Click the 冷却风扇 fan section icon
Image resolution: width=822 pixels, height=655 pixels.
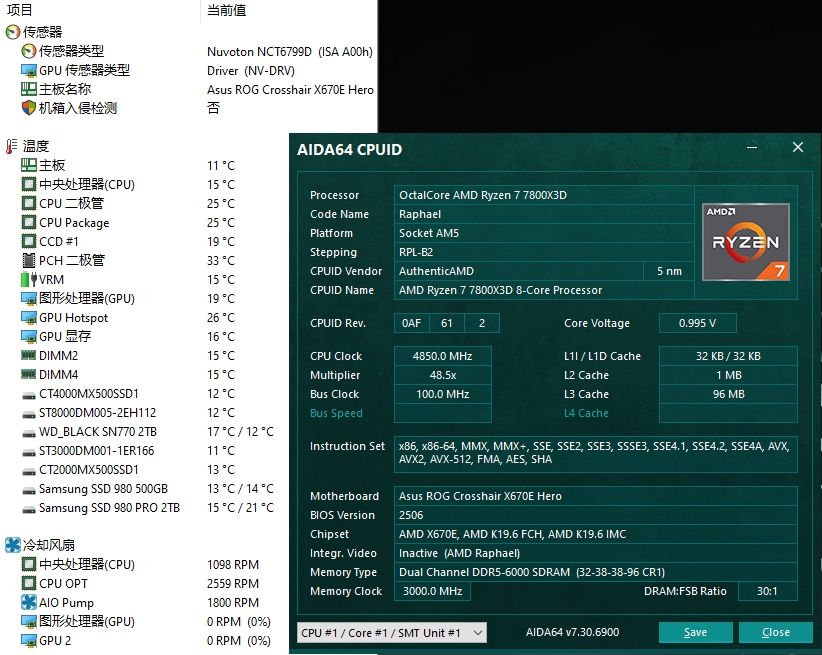[13, 545]
